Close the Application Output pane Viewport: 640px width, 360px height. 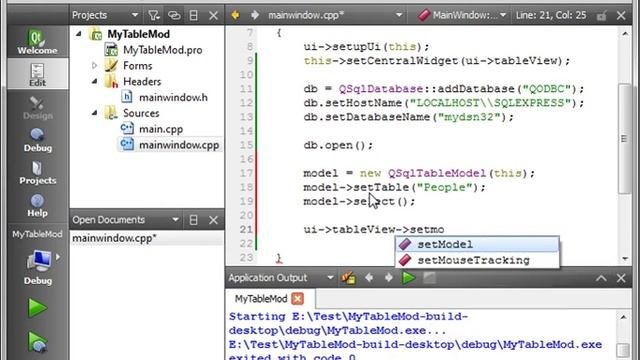click(621, 278)
